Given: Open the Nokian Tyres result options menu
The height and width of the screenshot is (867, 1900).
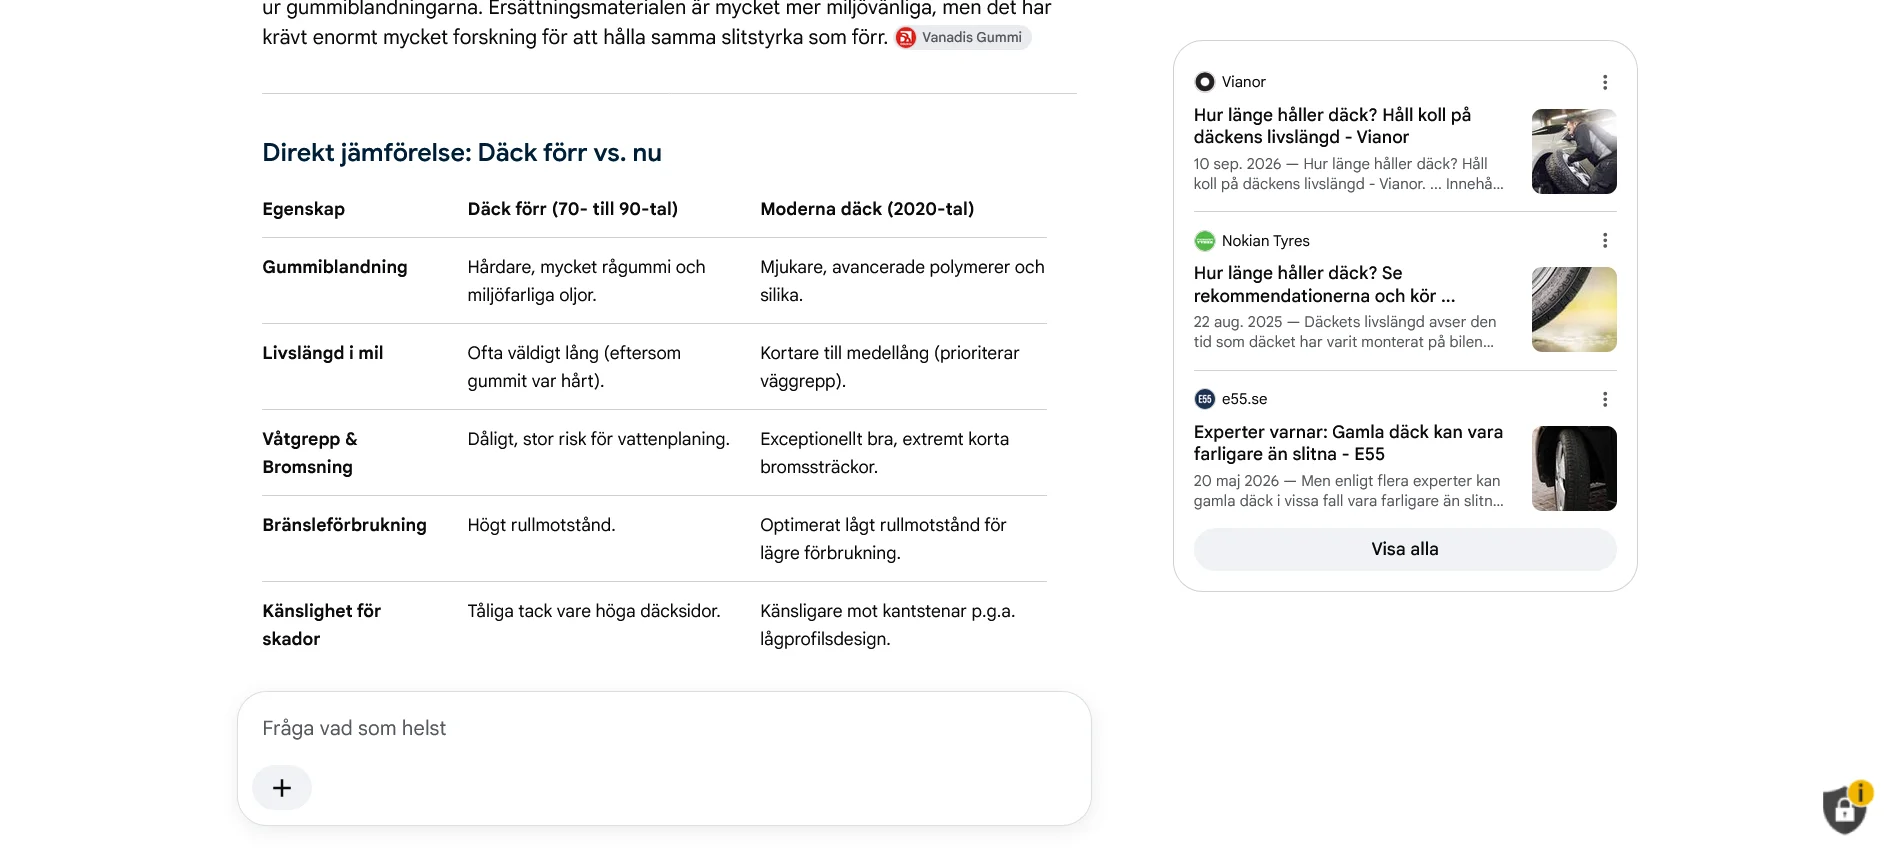Looking at the screenshot, I should coord(1605,240).
